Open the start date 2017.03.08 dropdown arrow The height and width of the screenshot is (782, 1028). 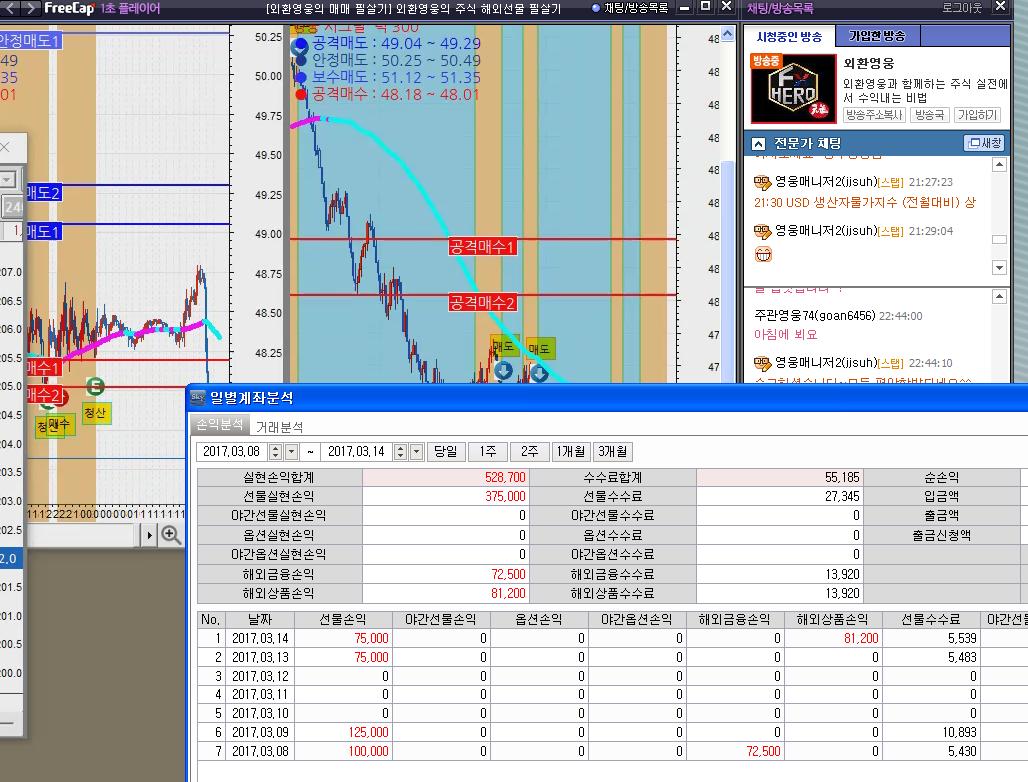tap(291, 452)
